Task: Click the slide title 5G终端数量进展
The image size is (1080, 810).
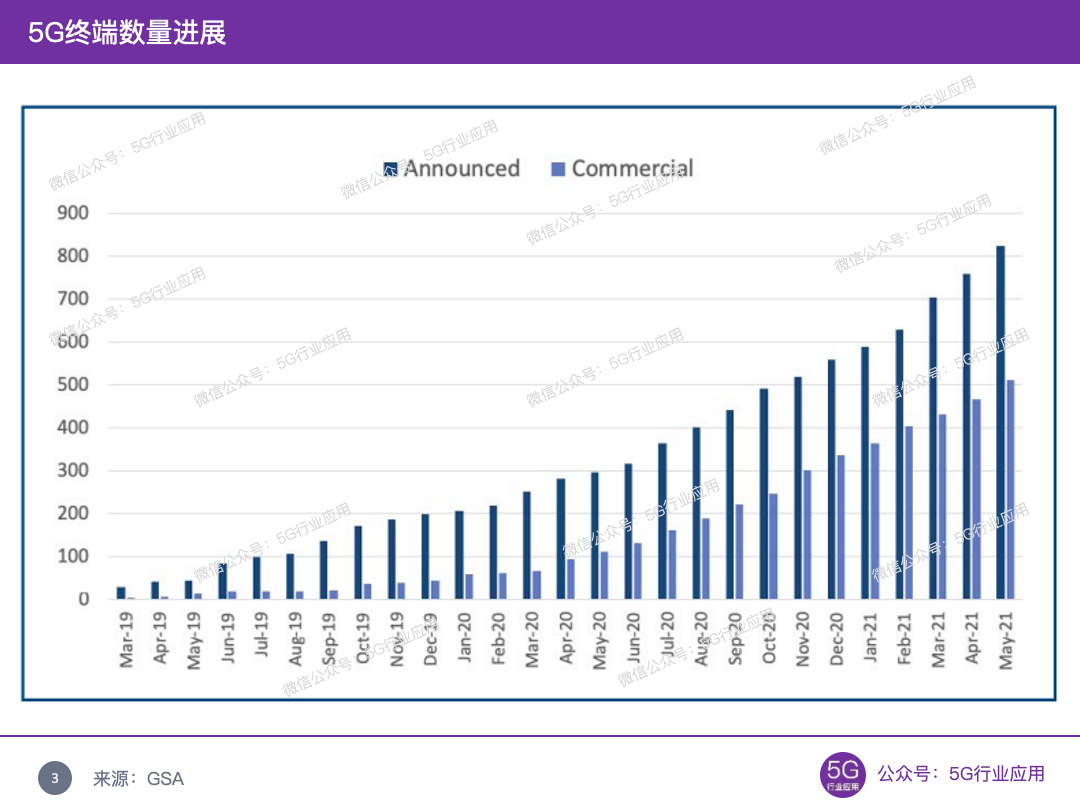Action: tap(127, 32)
